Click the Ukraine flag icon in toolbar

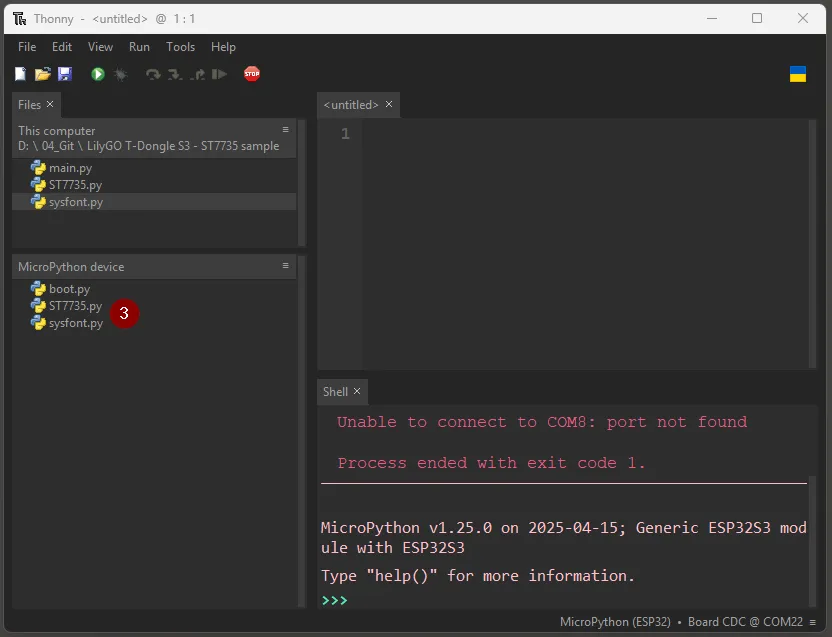(x=798, y=74)
